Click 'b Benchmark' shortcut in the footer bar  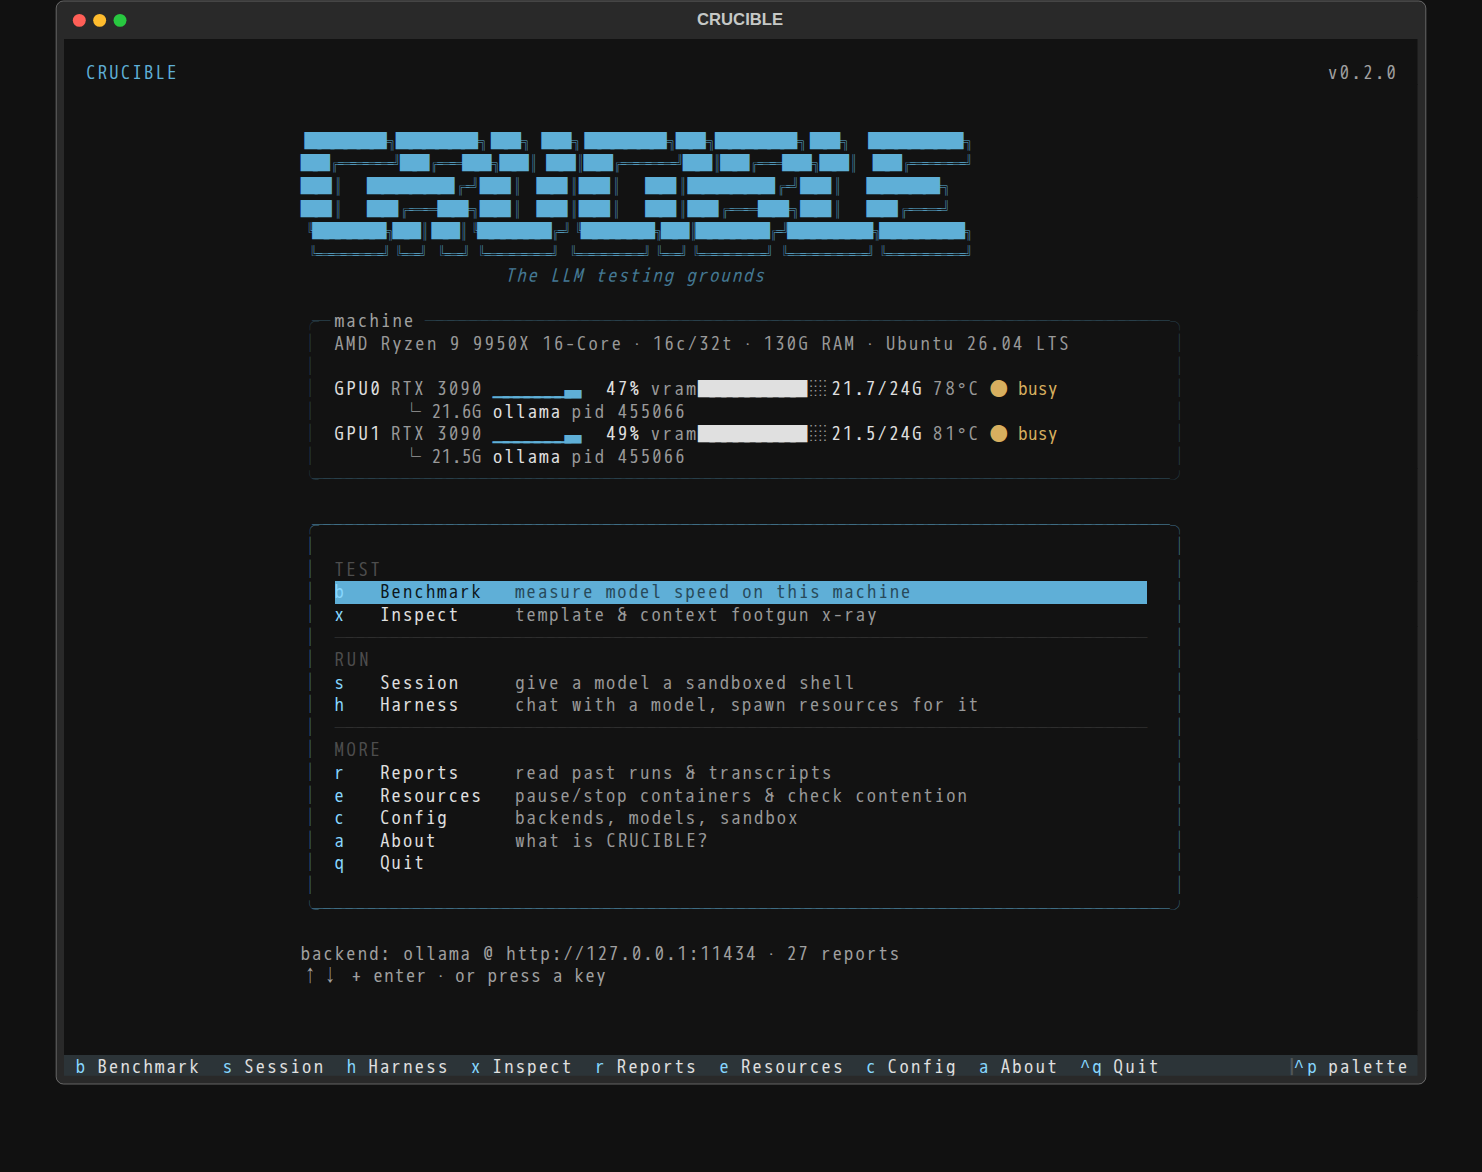coord(137,1067)
